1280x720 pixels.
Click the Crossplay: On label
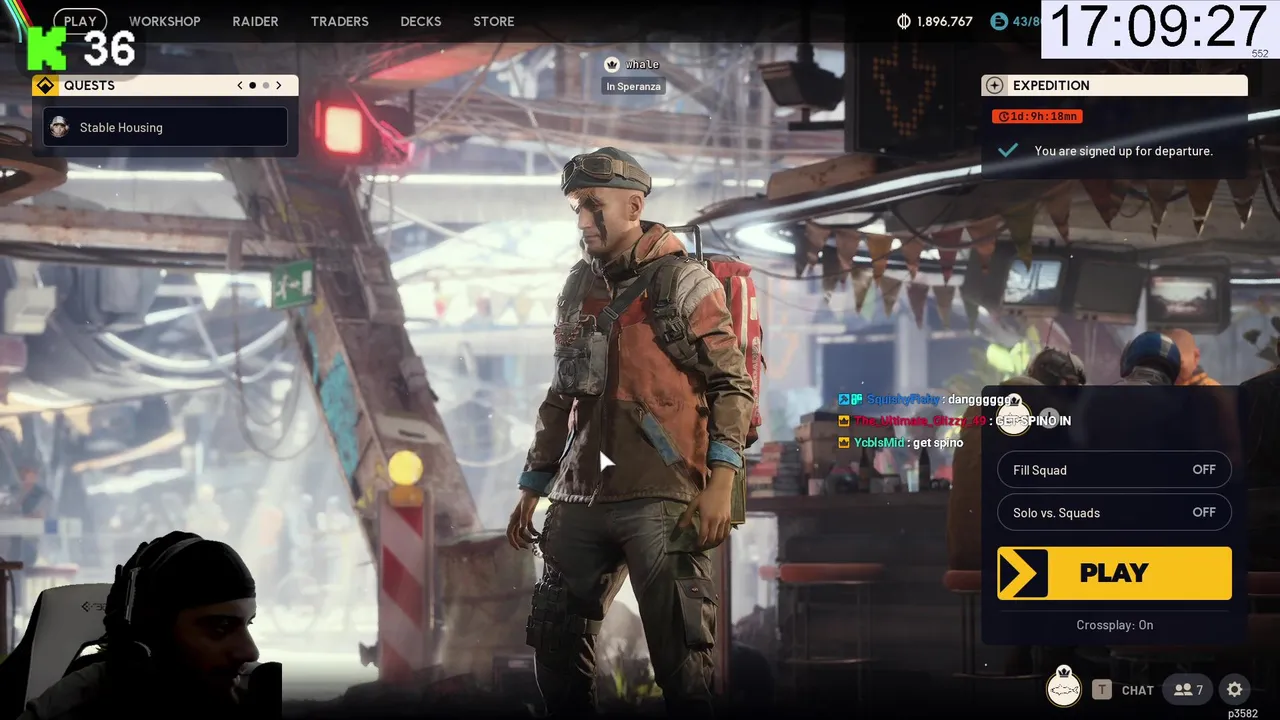(1114, 625)
